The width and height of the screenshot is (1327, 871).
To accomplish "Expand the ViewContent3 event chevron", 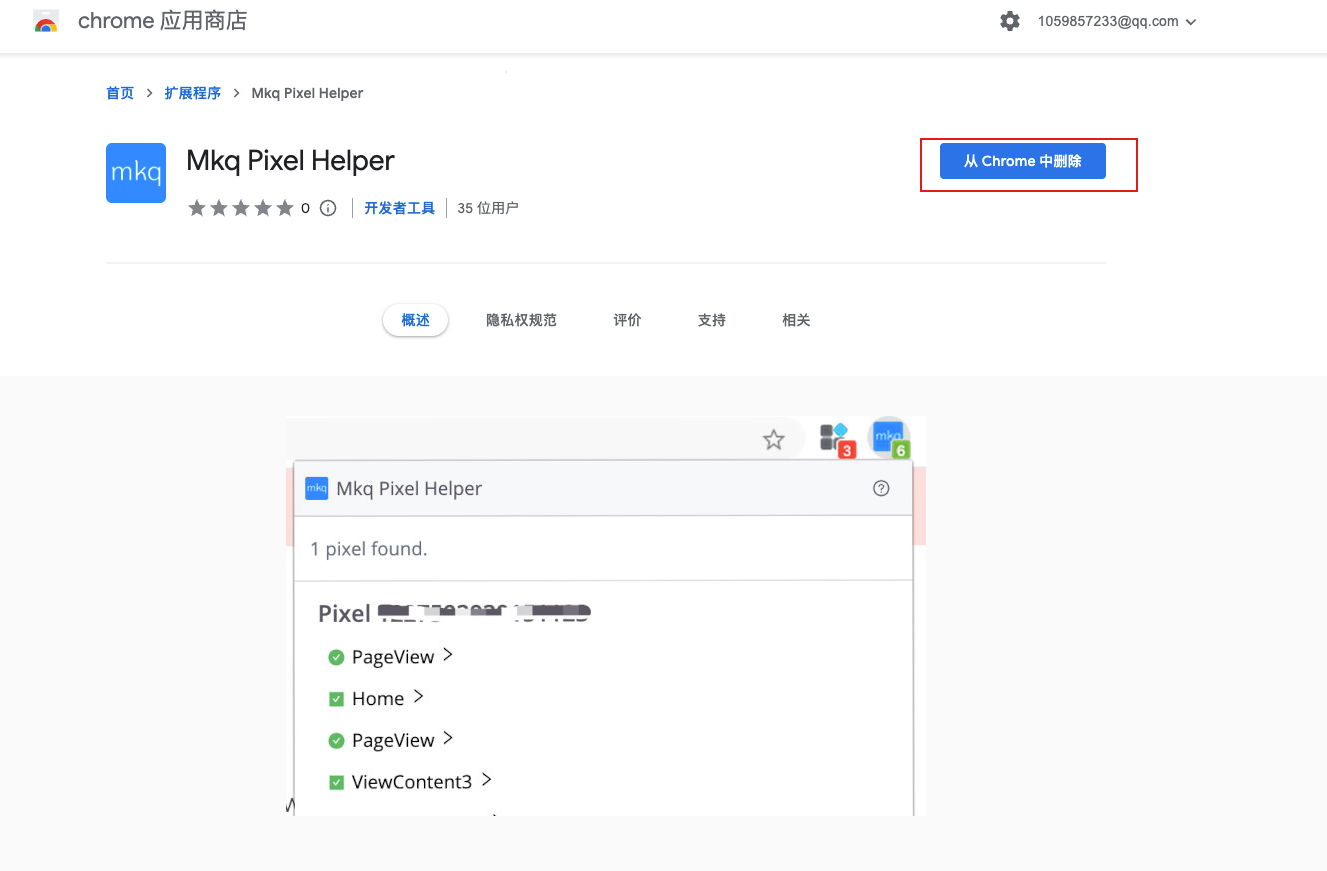I will pos(486,780).
